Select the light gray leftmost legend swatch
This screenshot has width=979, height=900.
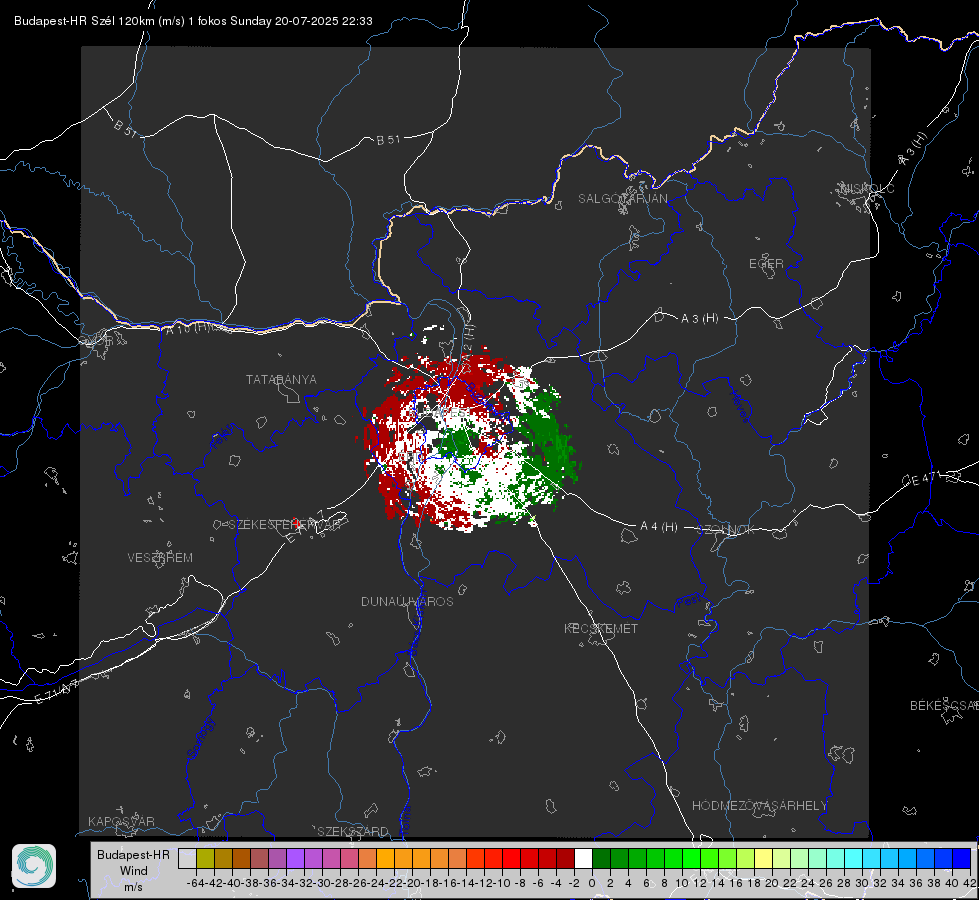(x=187, y=858)
